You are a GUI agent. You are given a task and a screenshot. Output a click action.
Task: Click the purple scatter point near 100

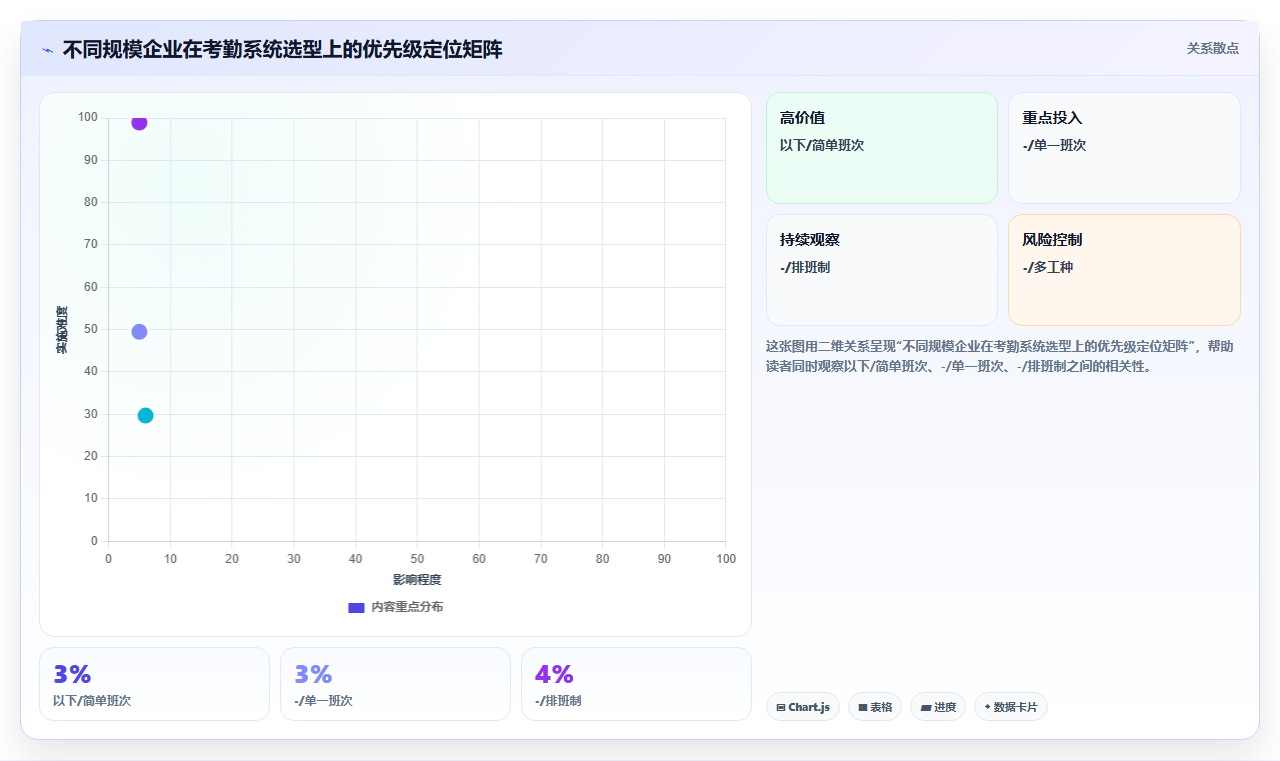pos(139,122)
